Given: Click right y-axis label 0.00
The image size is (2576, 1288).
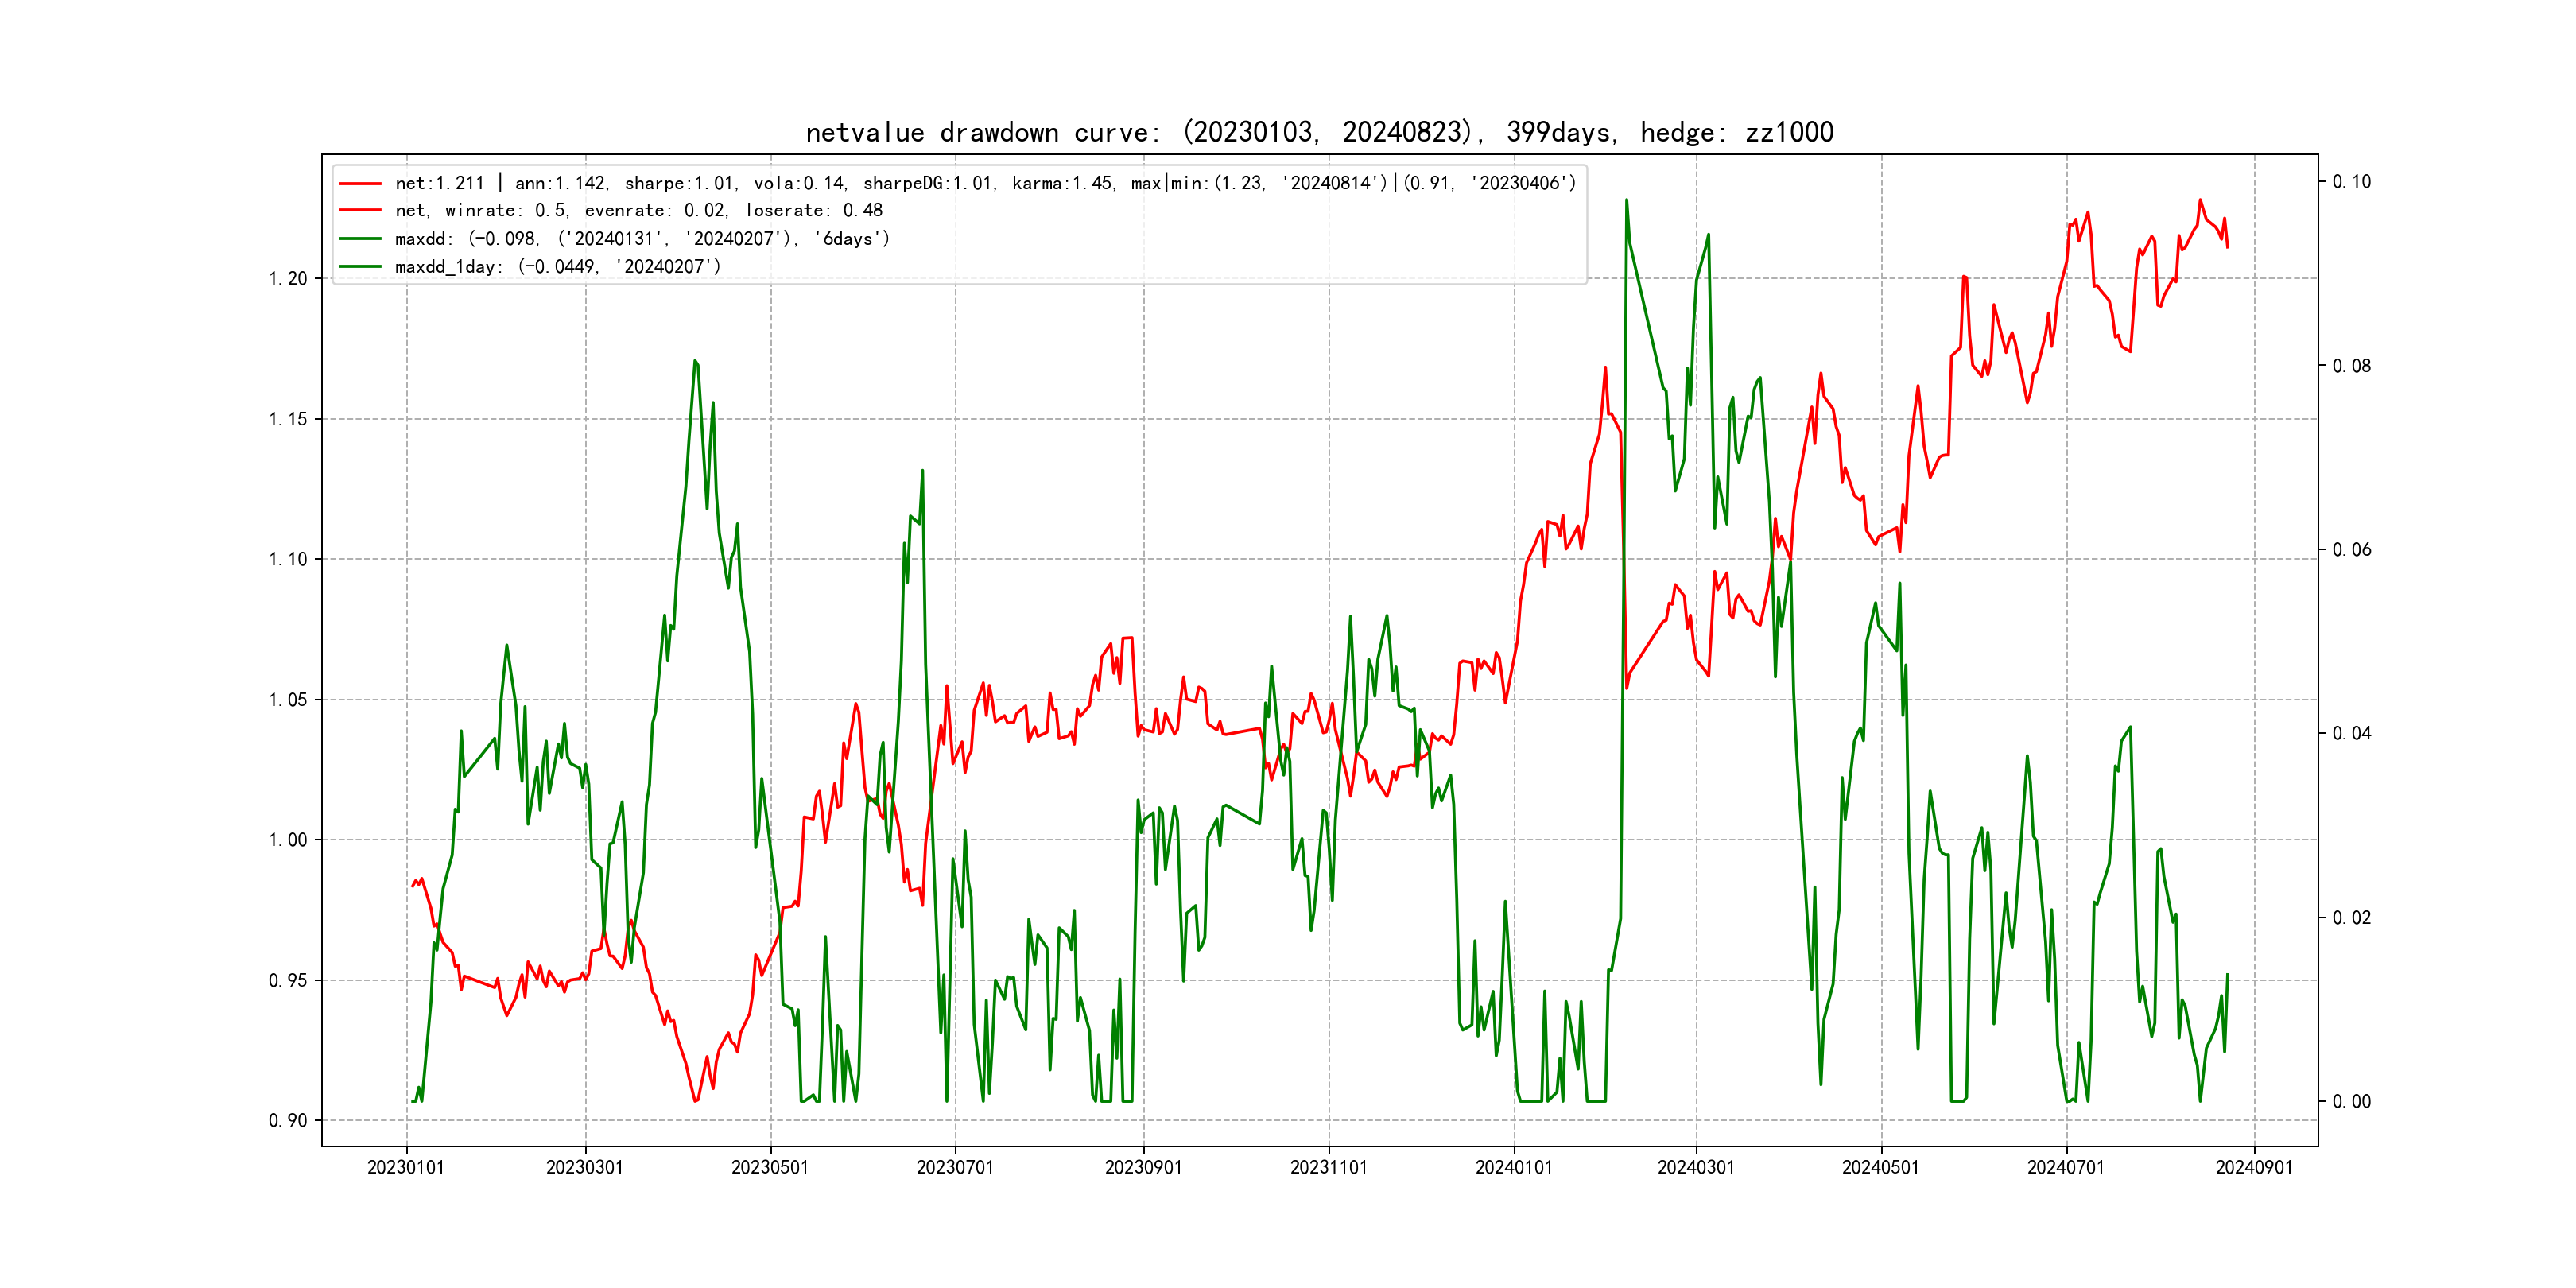Looking at the screenshot, I should pyautogui.click(x=2351, y=1102).
